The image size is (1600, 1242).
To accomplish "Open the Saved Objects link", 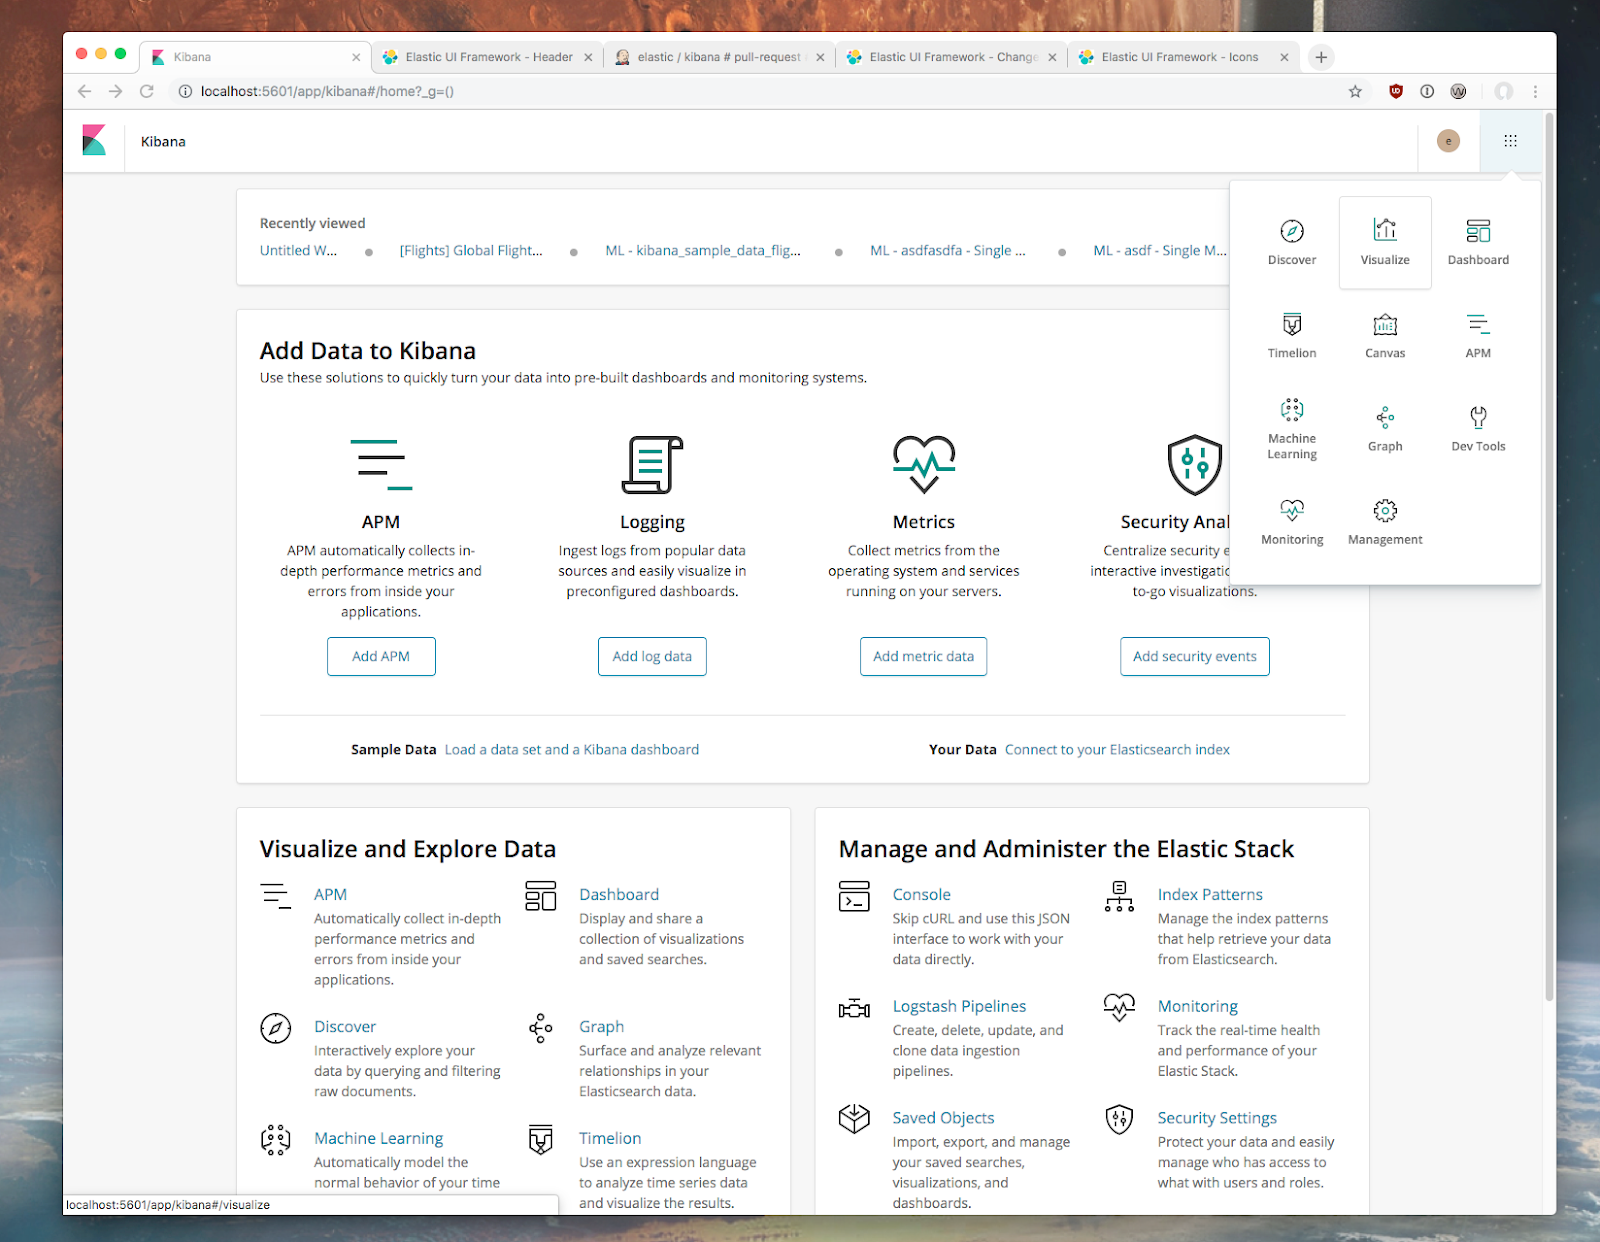I will coord(943,1118).
